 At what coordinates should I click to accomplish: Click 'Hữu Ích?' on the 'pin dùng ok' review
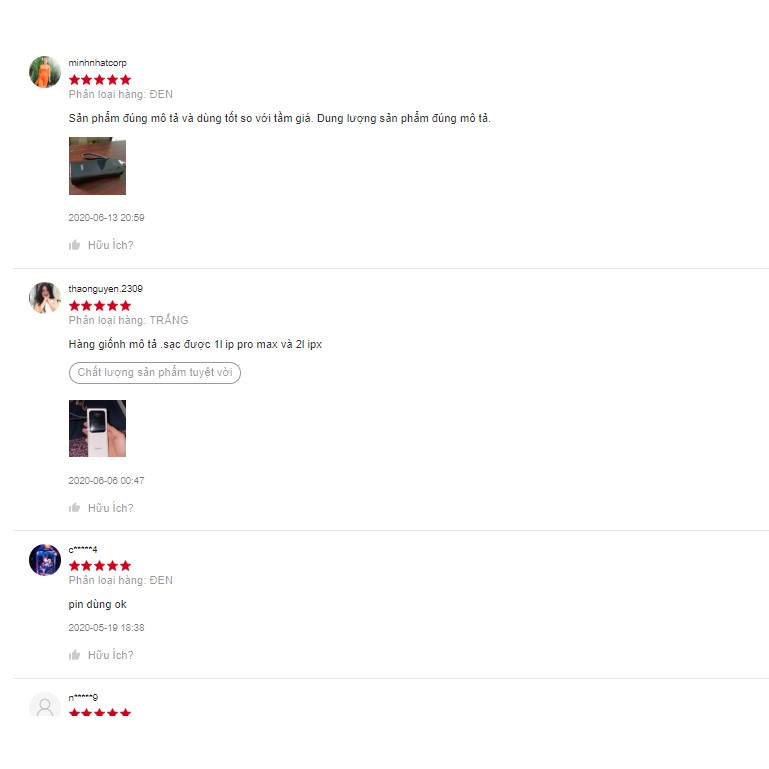point(110,655)
